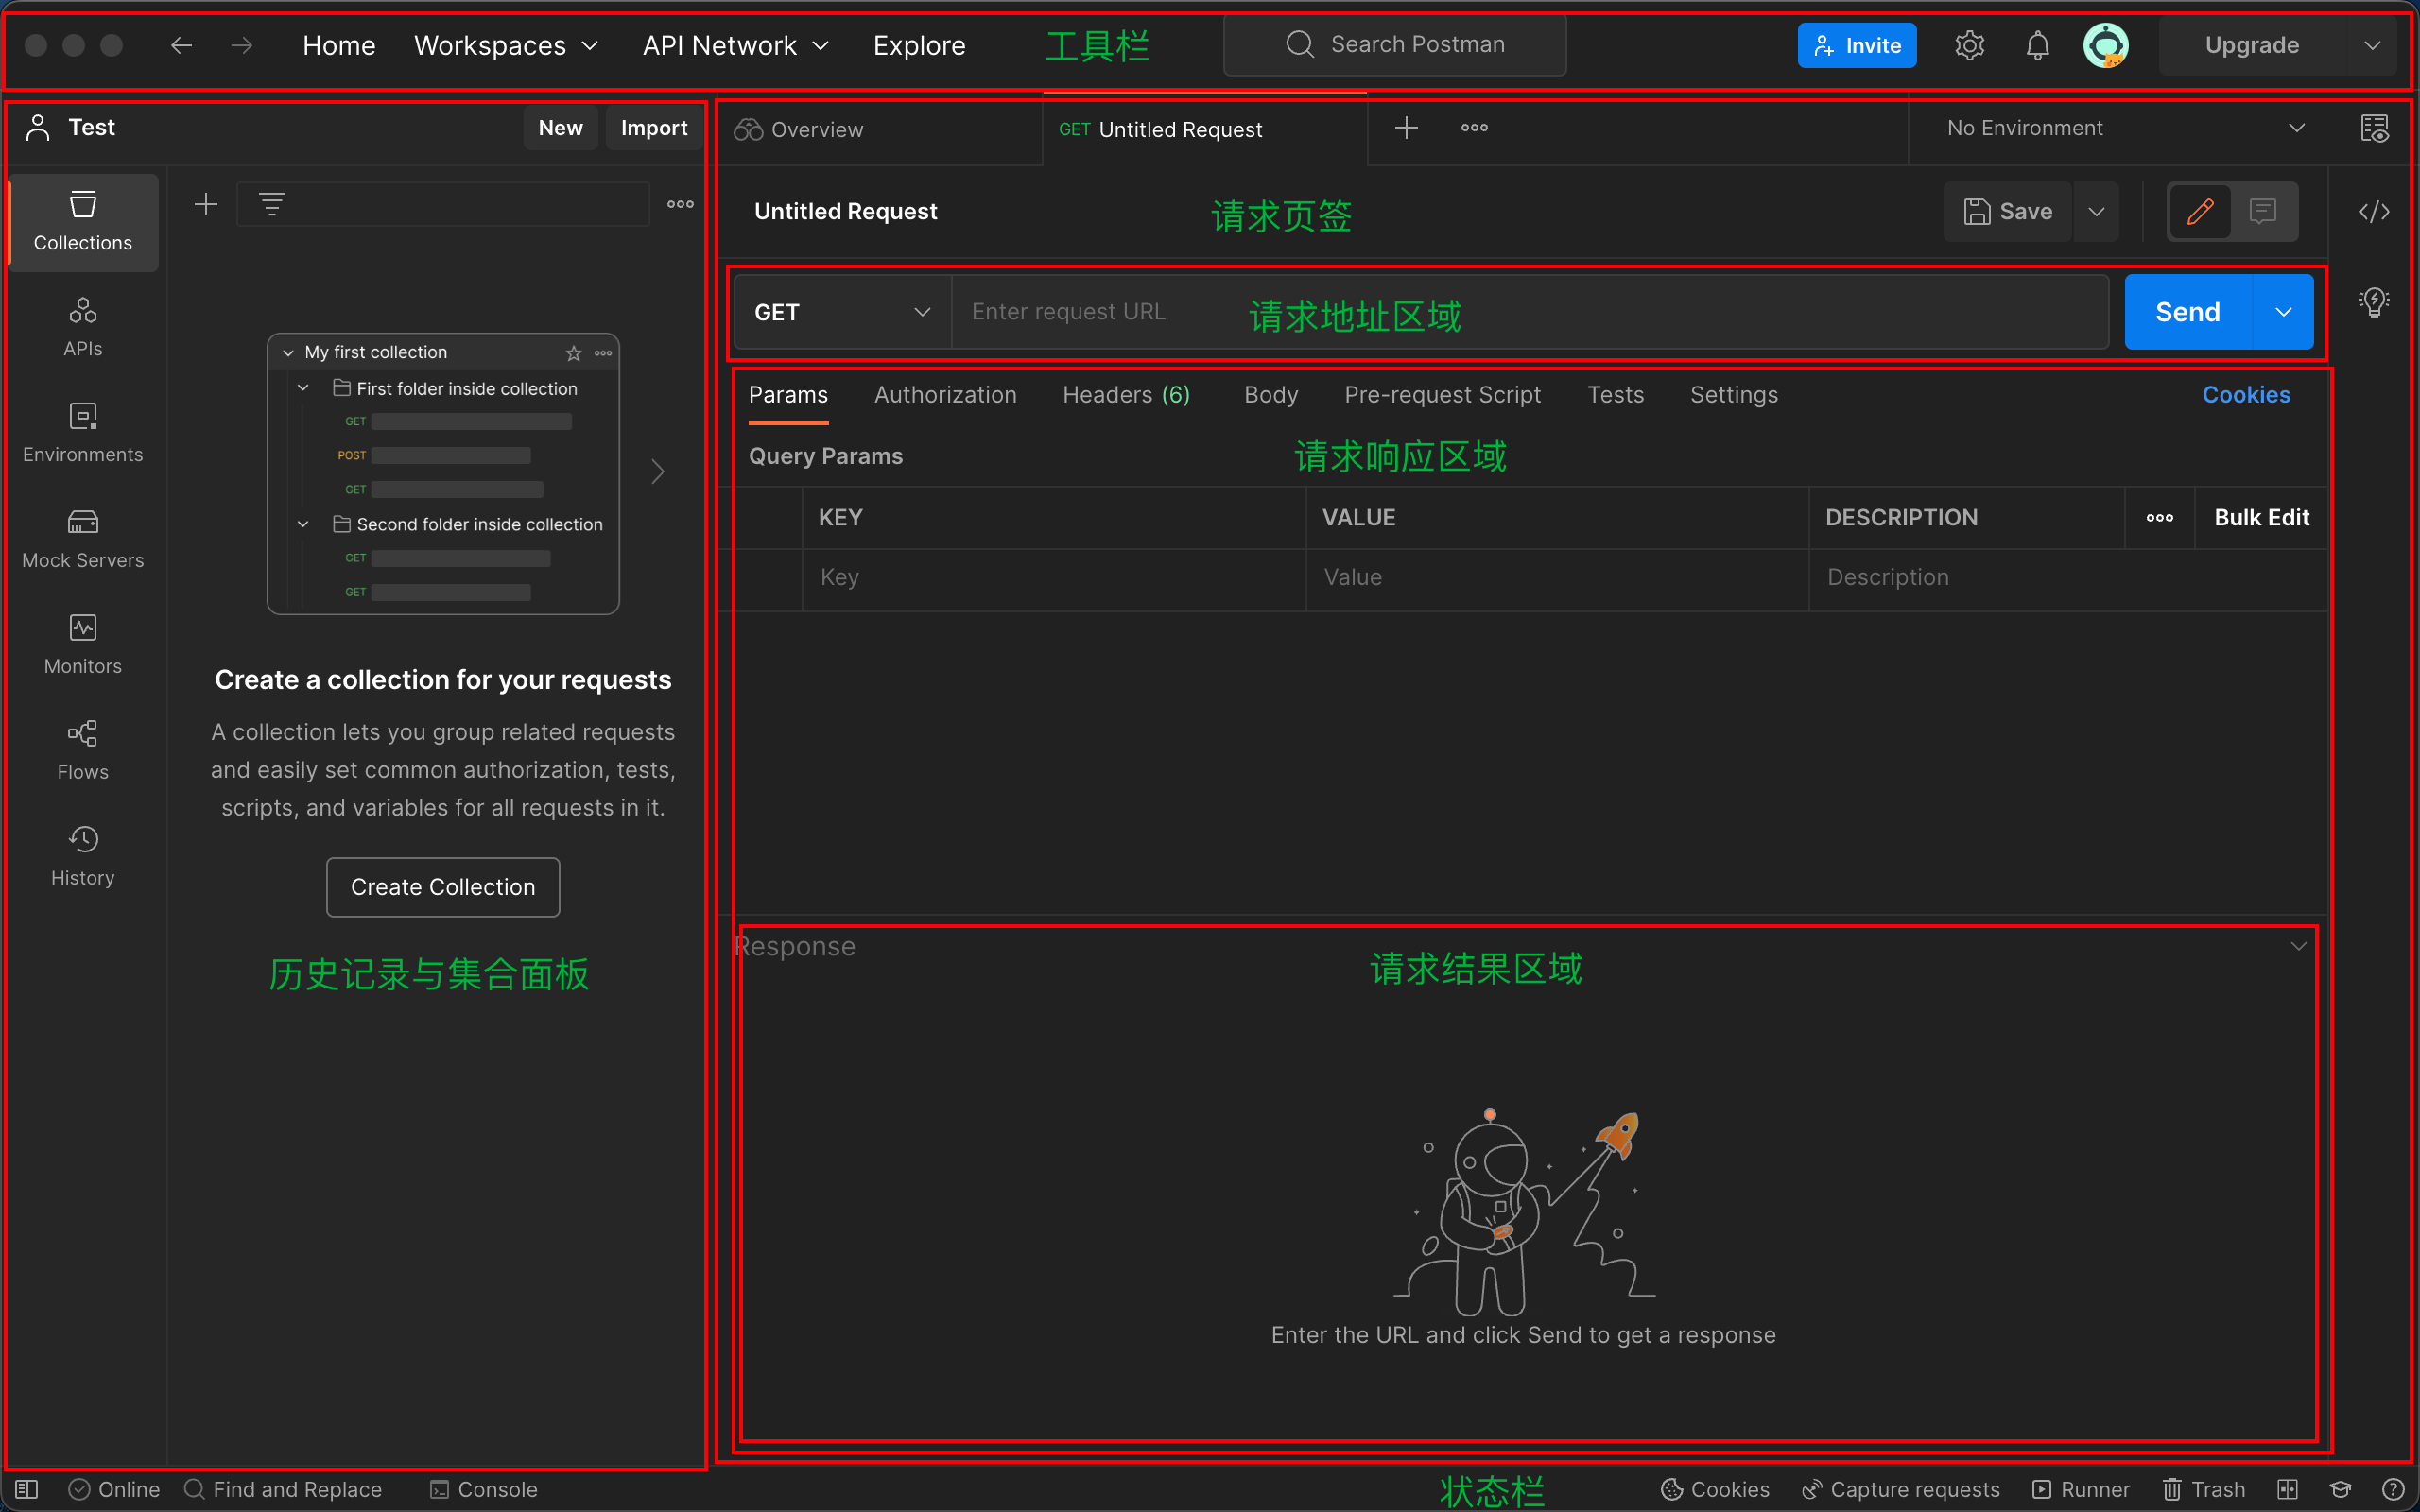Viewport: 2420px width, 1512px height.
Task: Click the Save button
Action: (x=2008, y=211)
